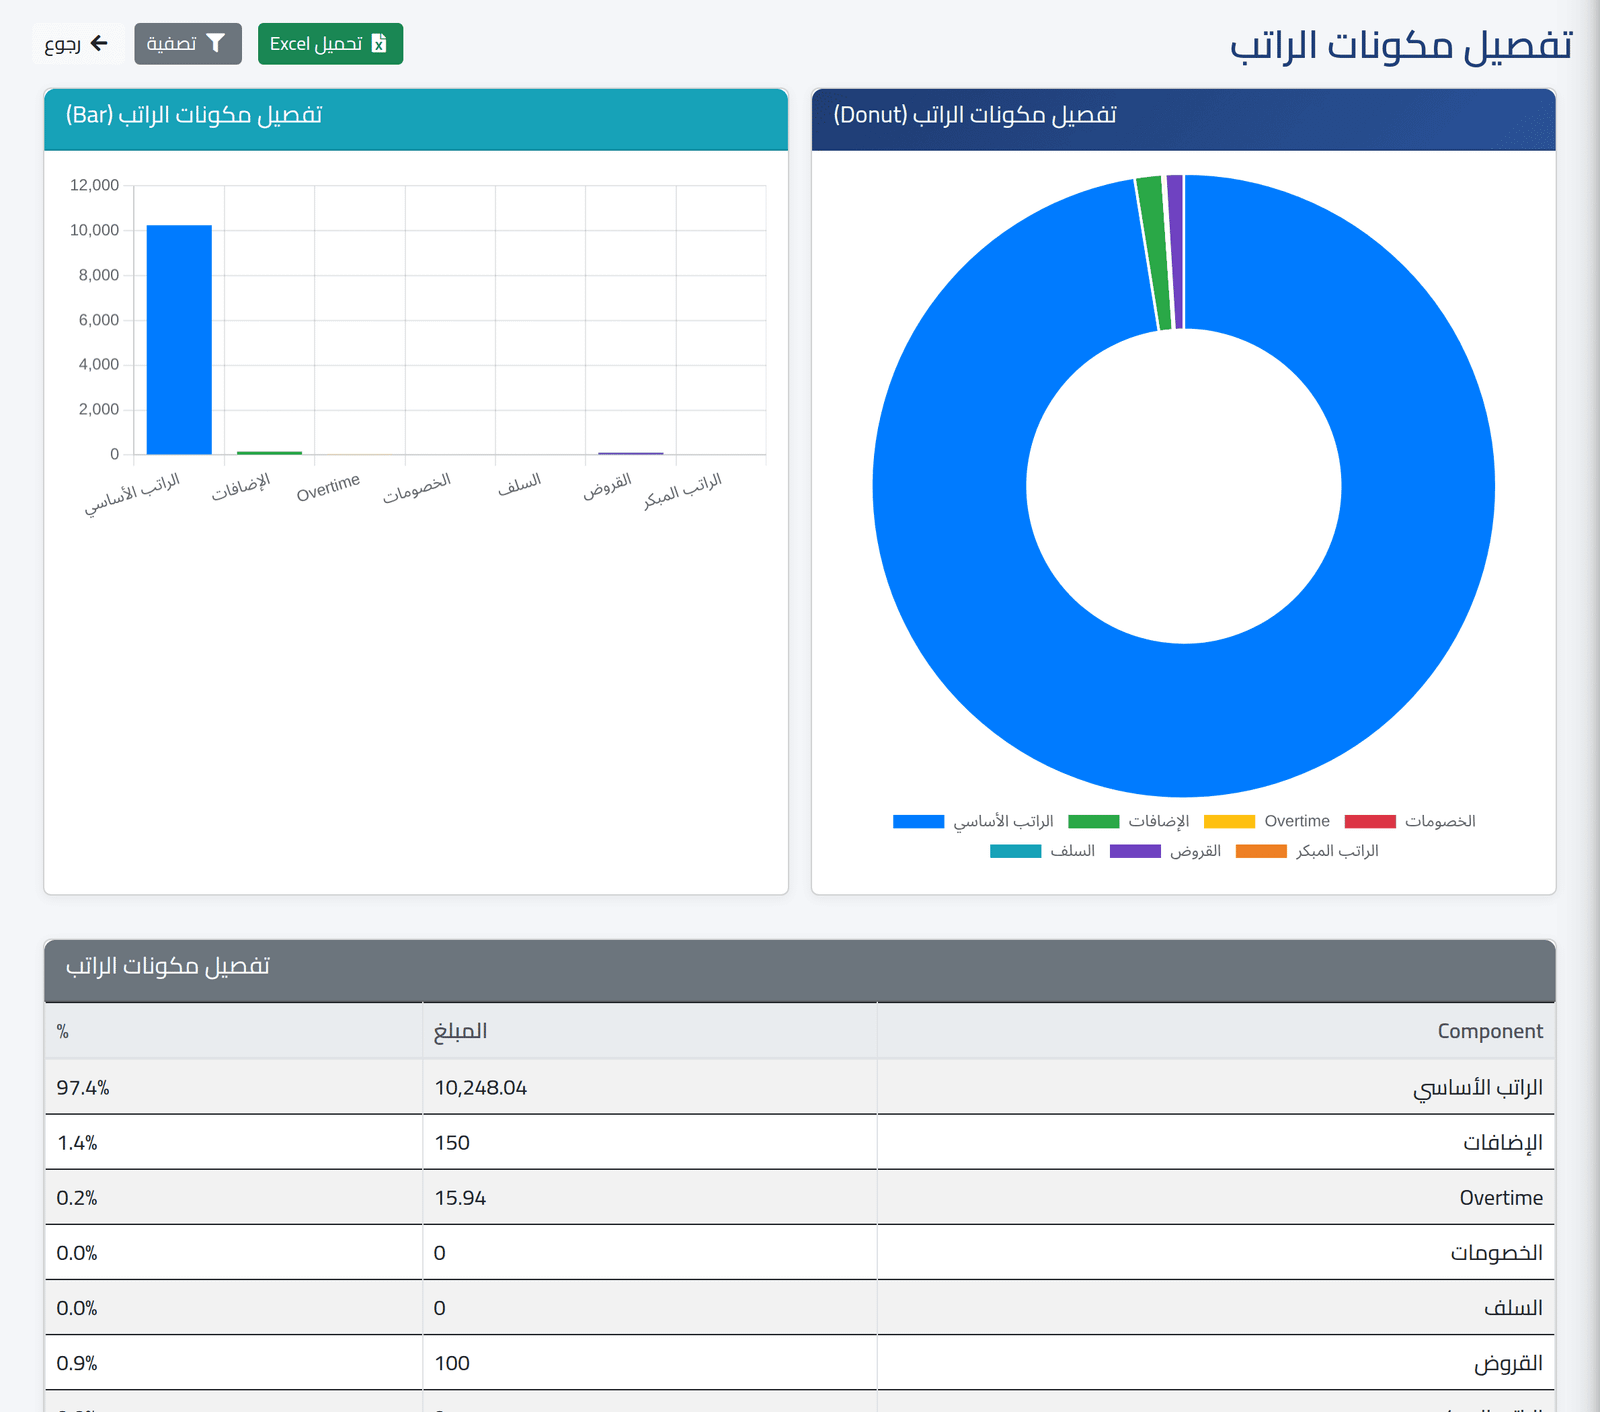Click the large blue donut segment

1184,720
